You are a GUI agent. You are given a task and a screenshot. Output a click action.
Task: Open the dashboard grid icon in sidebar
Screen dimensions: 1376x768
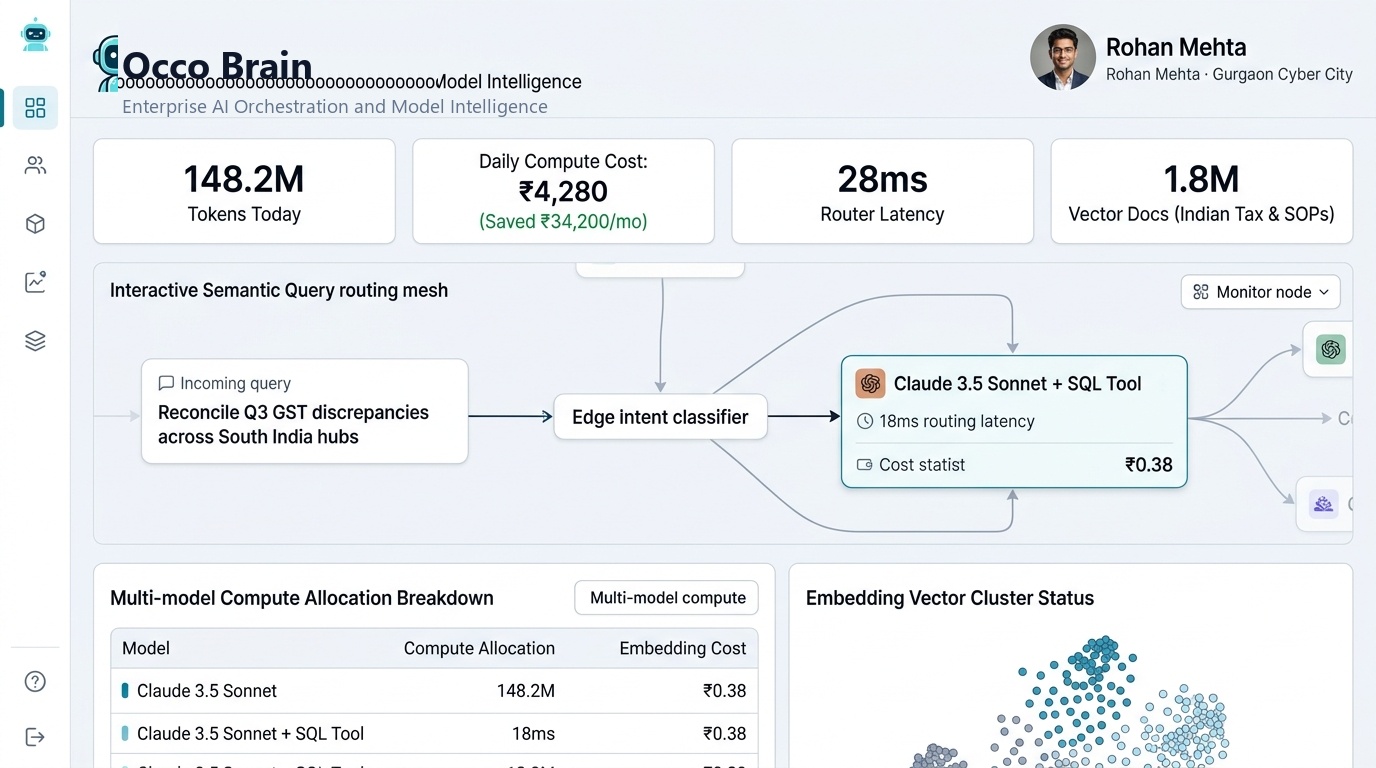tap(35, 108)
